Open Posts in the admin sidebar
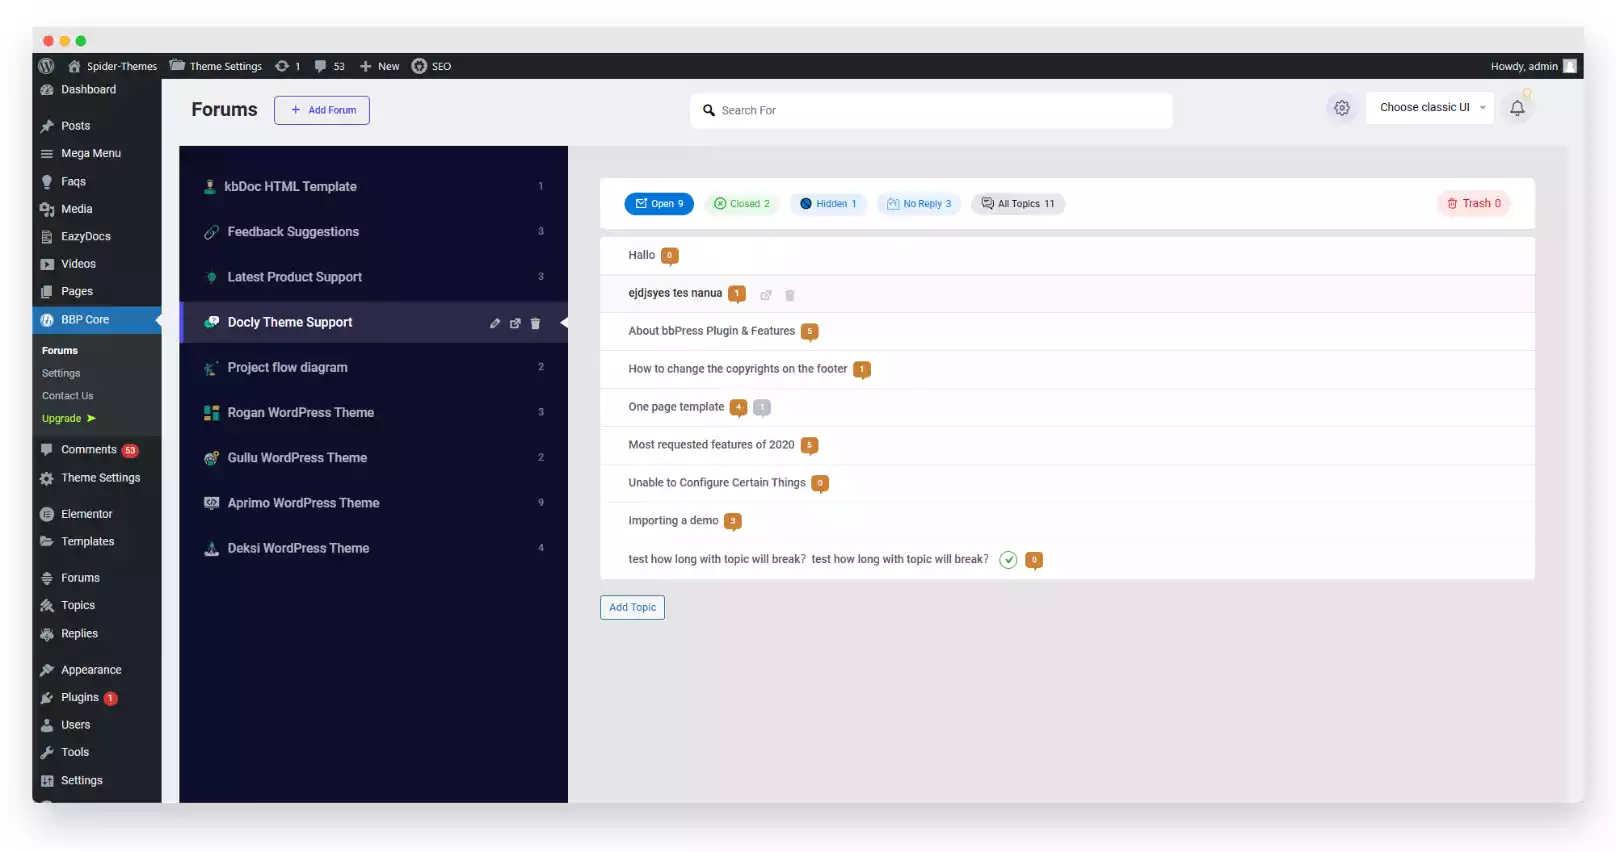The width and height of the screenshot is (1616, 852). pyautogui.click(x=75, y=126)
